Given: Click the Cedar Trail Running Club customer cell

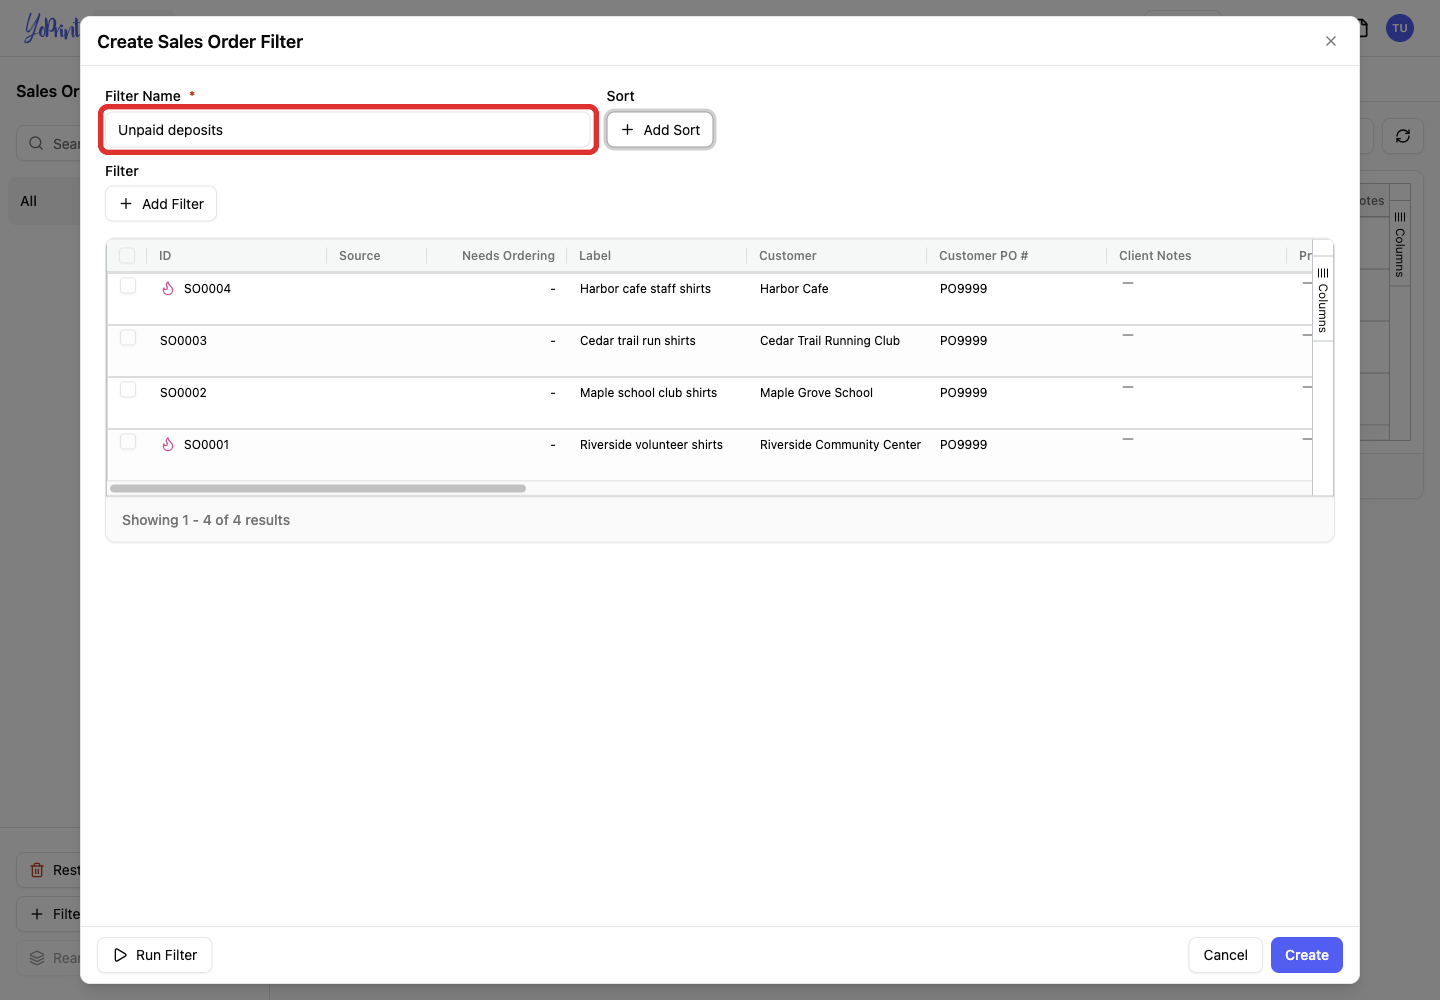Looking at the screenshot, I should pos(830,341).
